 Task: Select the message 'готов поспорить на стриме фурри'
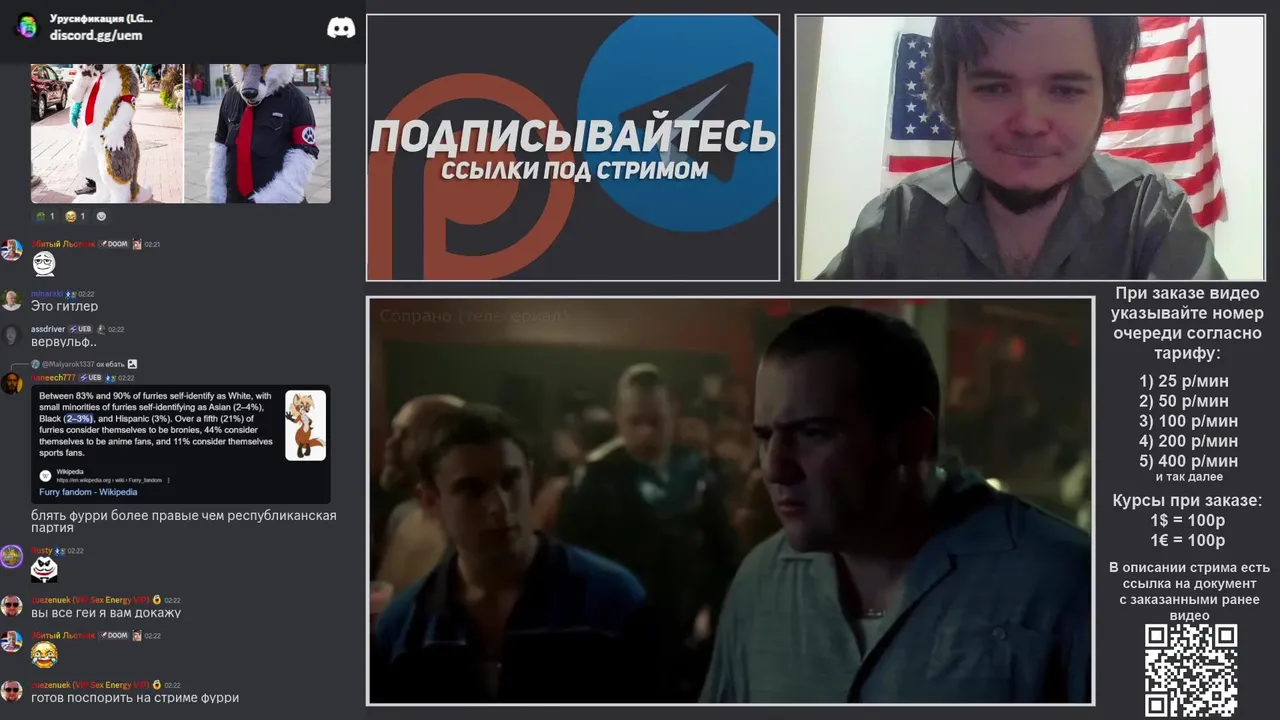(135, 698)
